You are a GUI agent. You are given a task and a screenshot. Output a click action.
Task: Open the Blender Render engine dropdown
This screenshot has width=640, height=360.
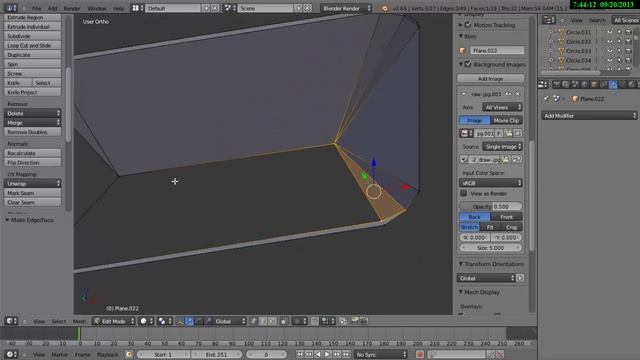[x=346, y=8]
